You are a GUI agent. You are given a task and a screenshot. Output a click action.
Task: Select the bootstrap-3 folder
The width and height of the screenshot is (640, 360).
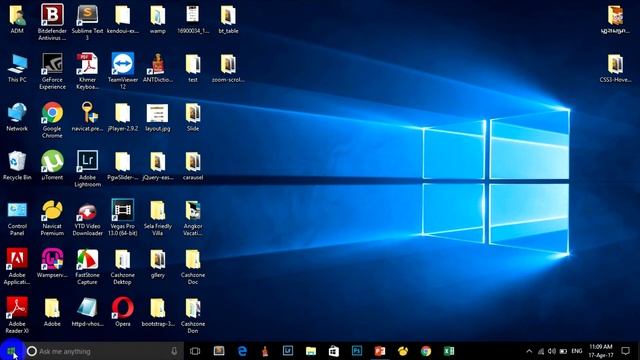(158, 312)
